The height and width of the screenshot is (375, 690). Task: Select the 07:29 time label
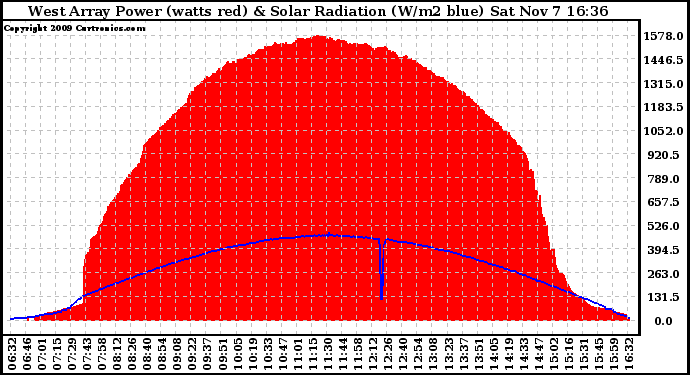pyautogui.click(x=72, y=354)
